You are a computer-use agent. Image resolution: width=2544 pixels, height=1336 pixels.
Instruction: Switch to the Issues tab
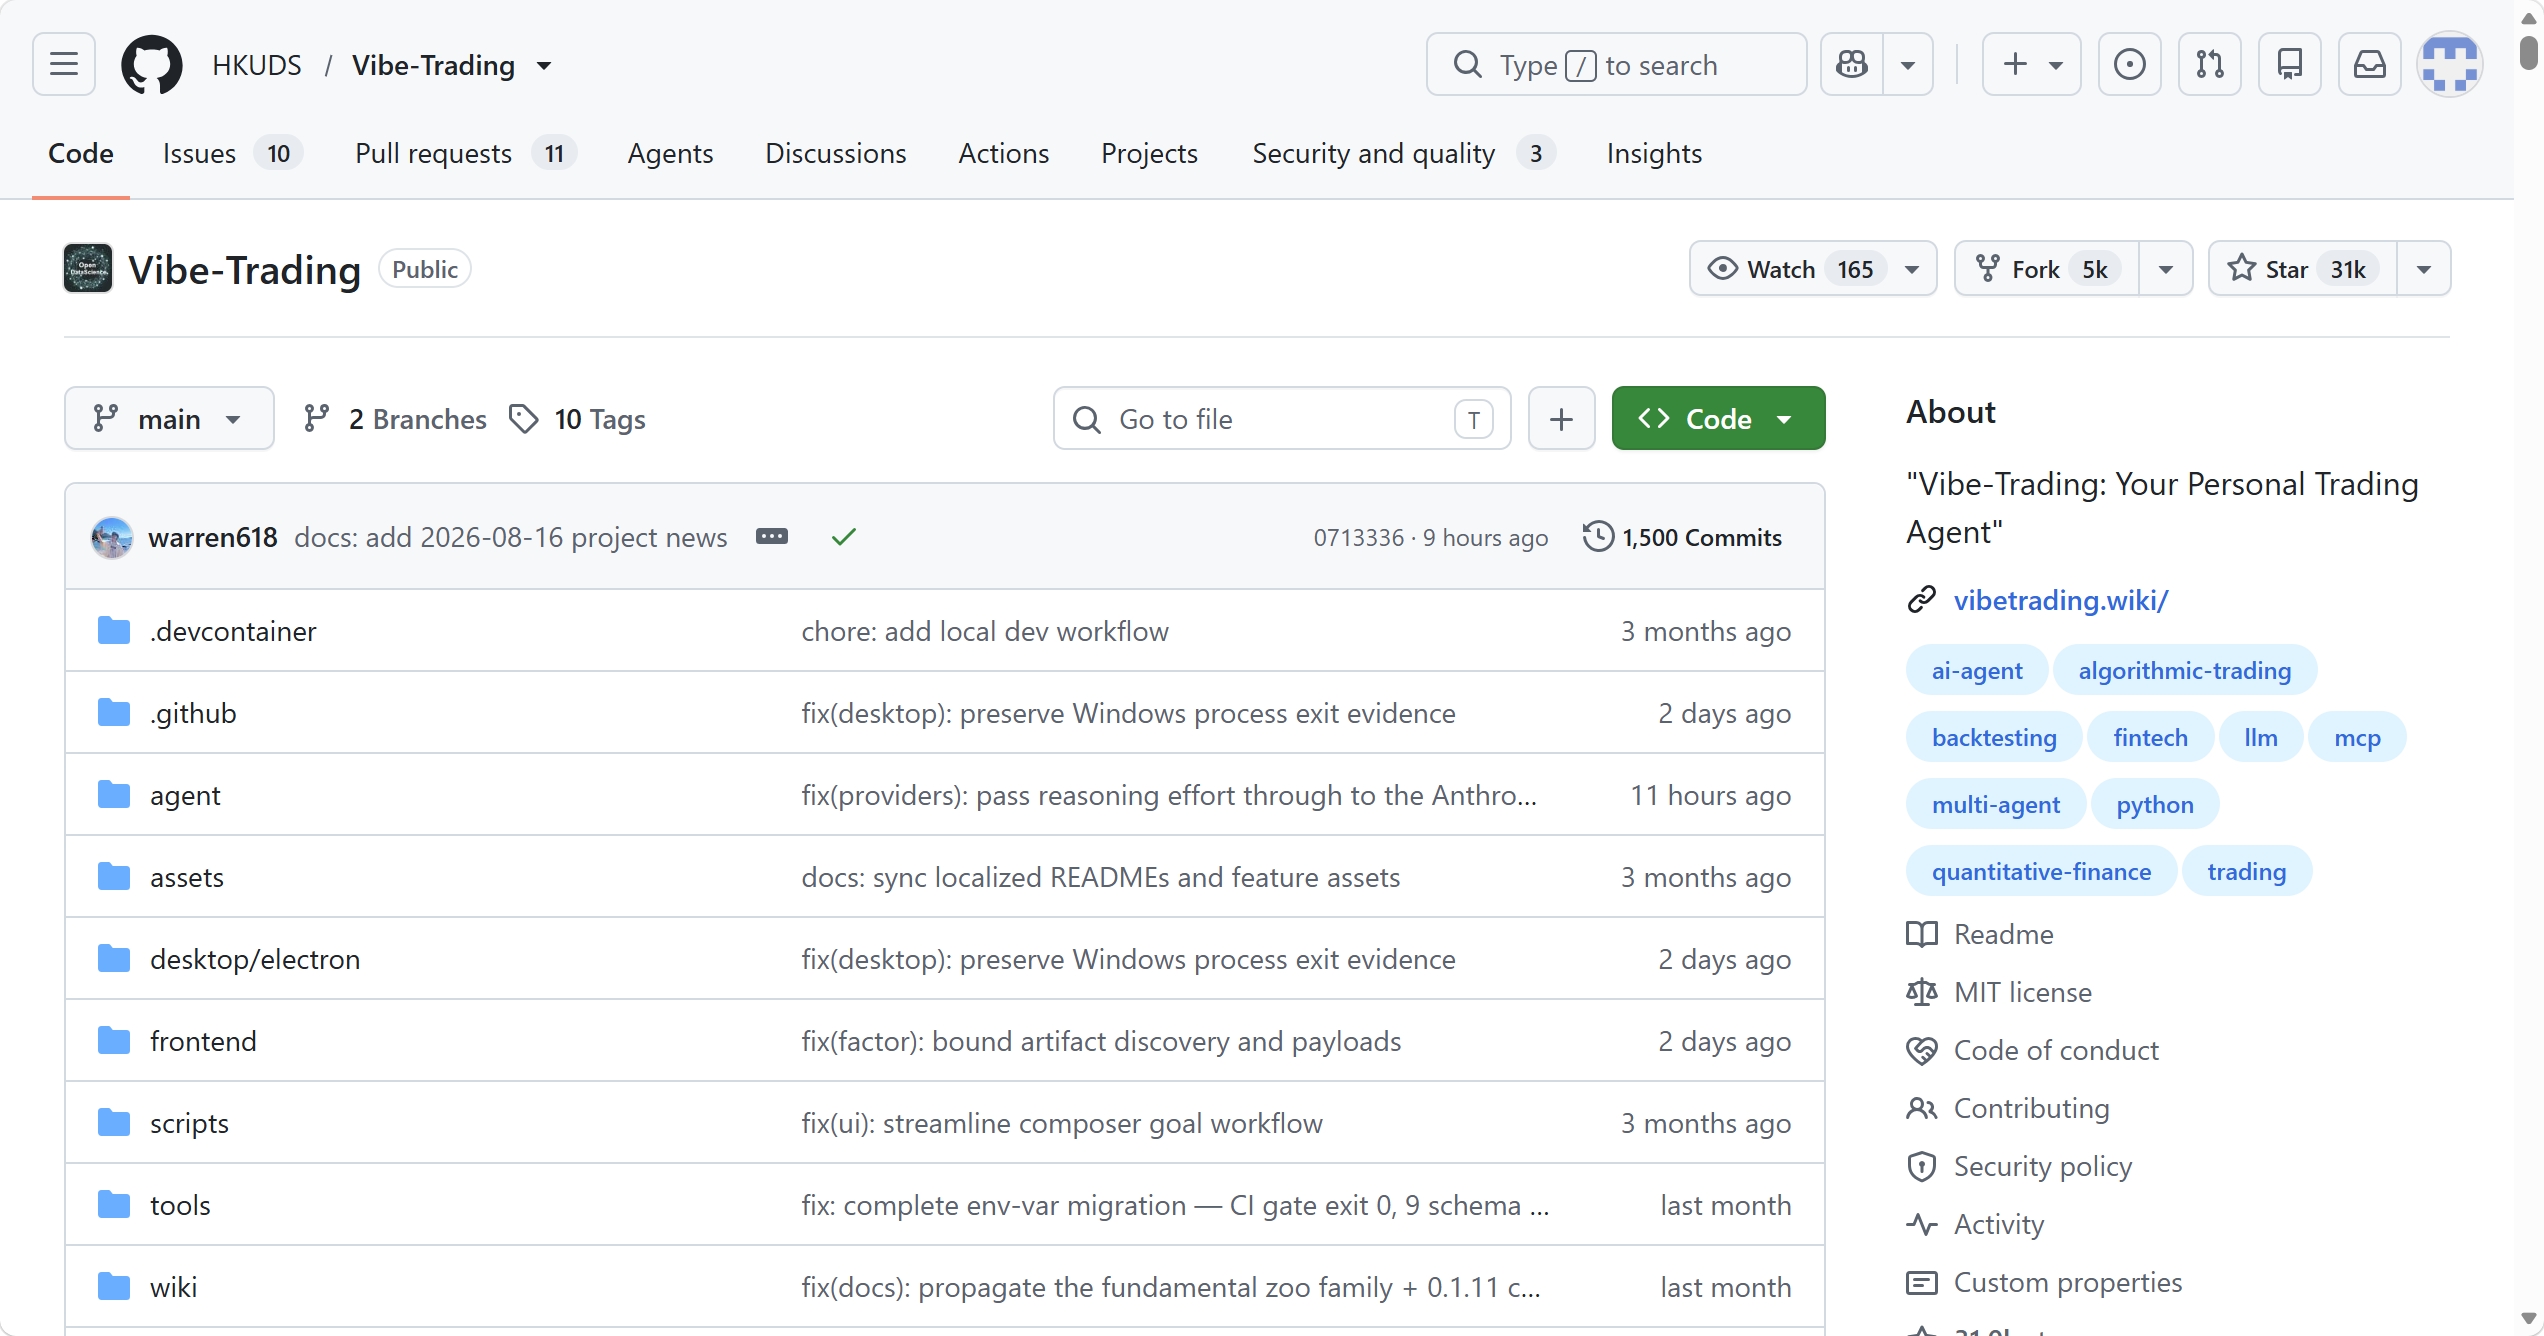pos(232,153)
